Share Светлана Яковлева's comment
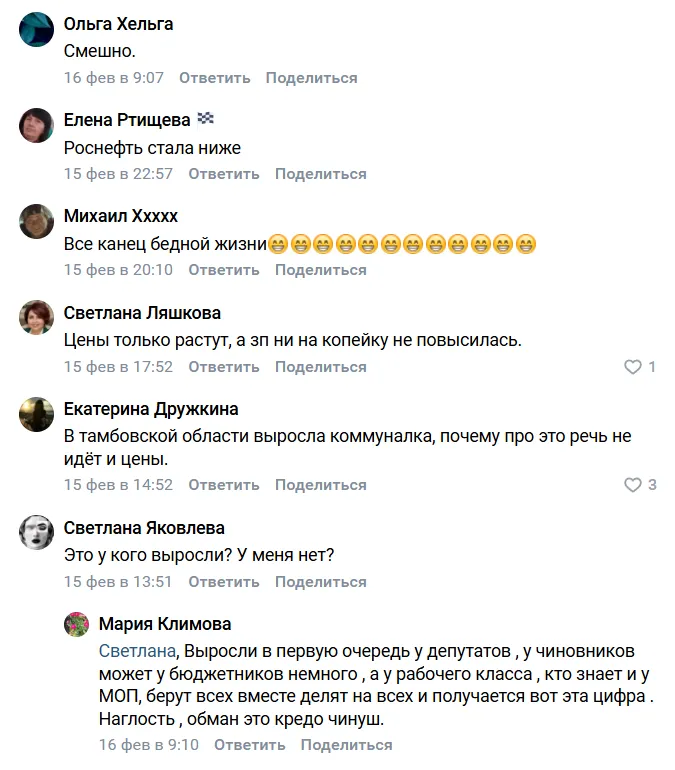 pyautogui.click(x=320, y=582)
